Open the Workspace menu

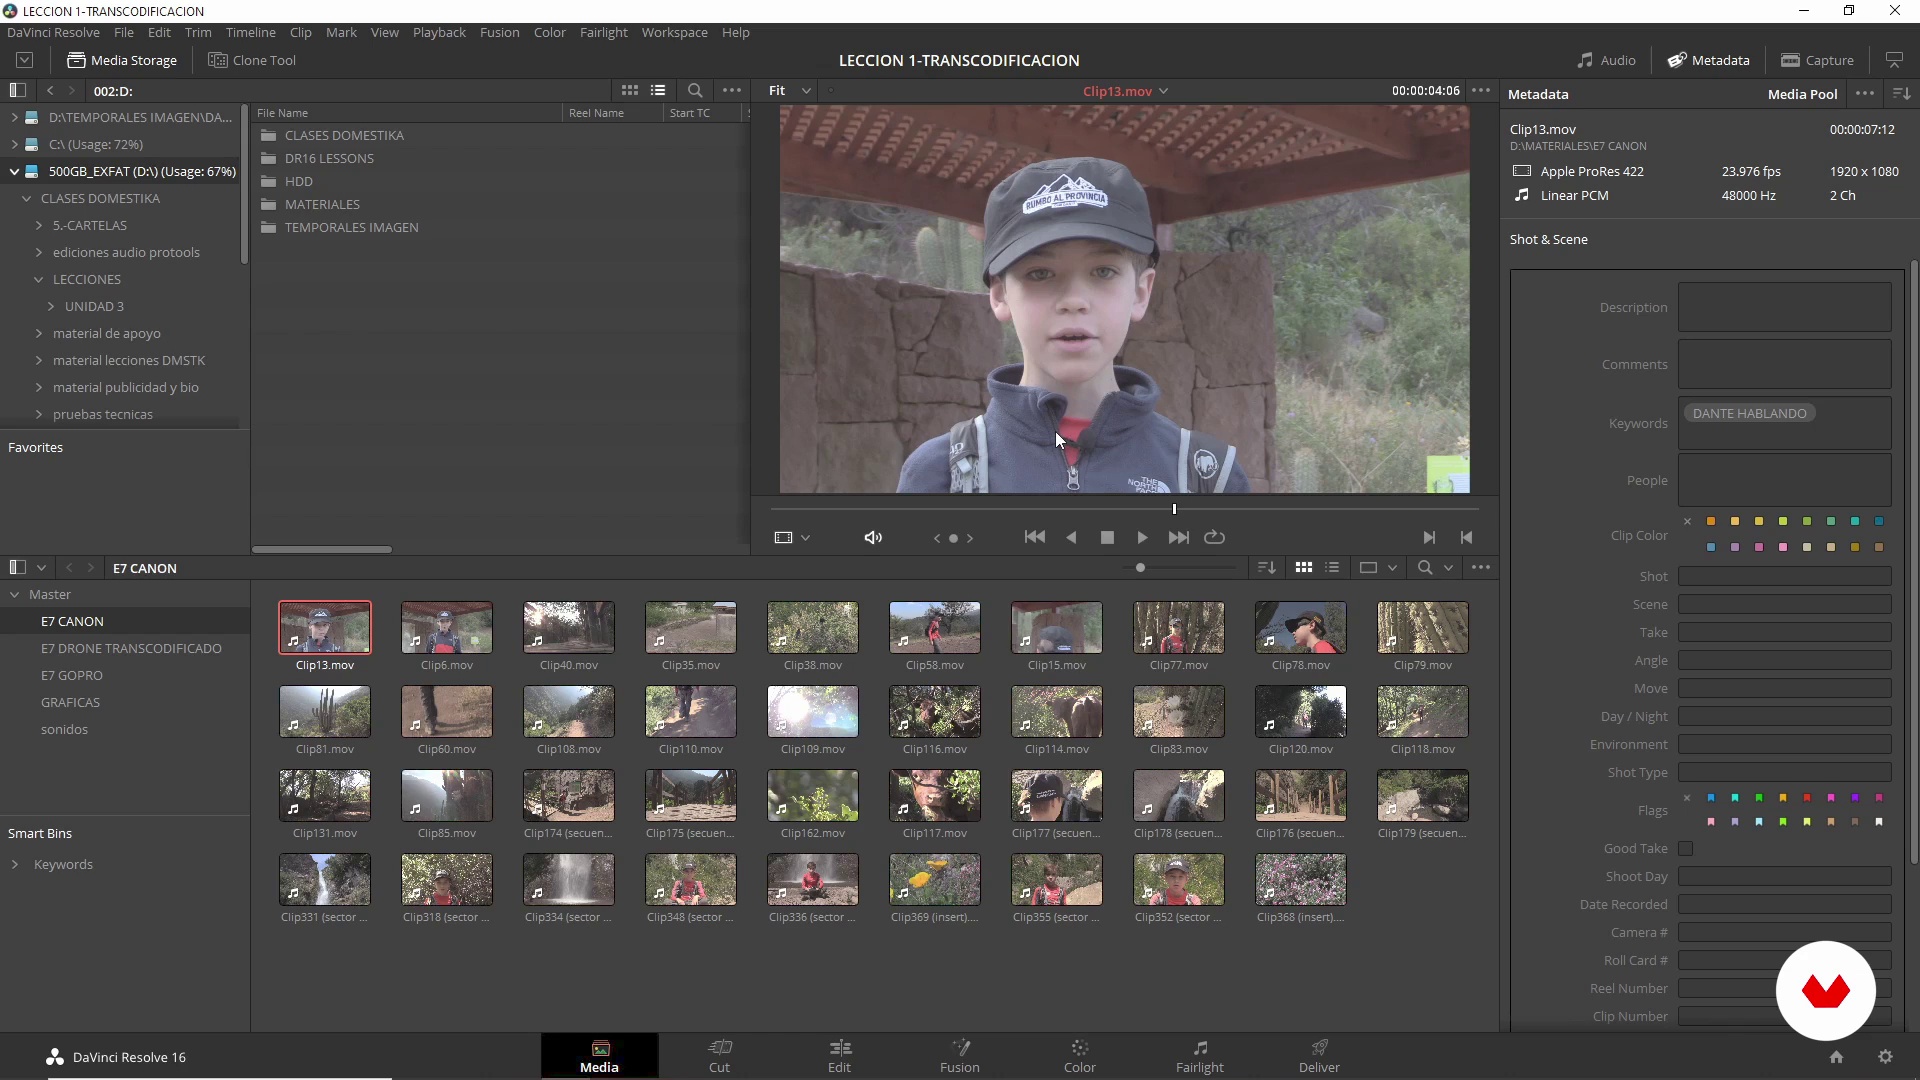pyautogui.click(x=674, y=32)
